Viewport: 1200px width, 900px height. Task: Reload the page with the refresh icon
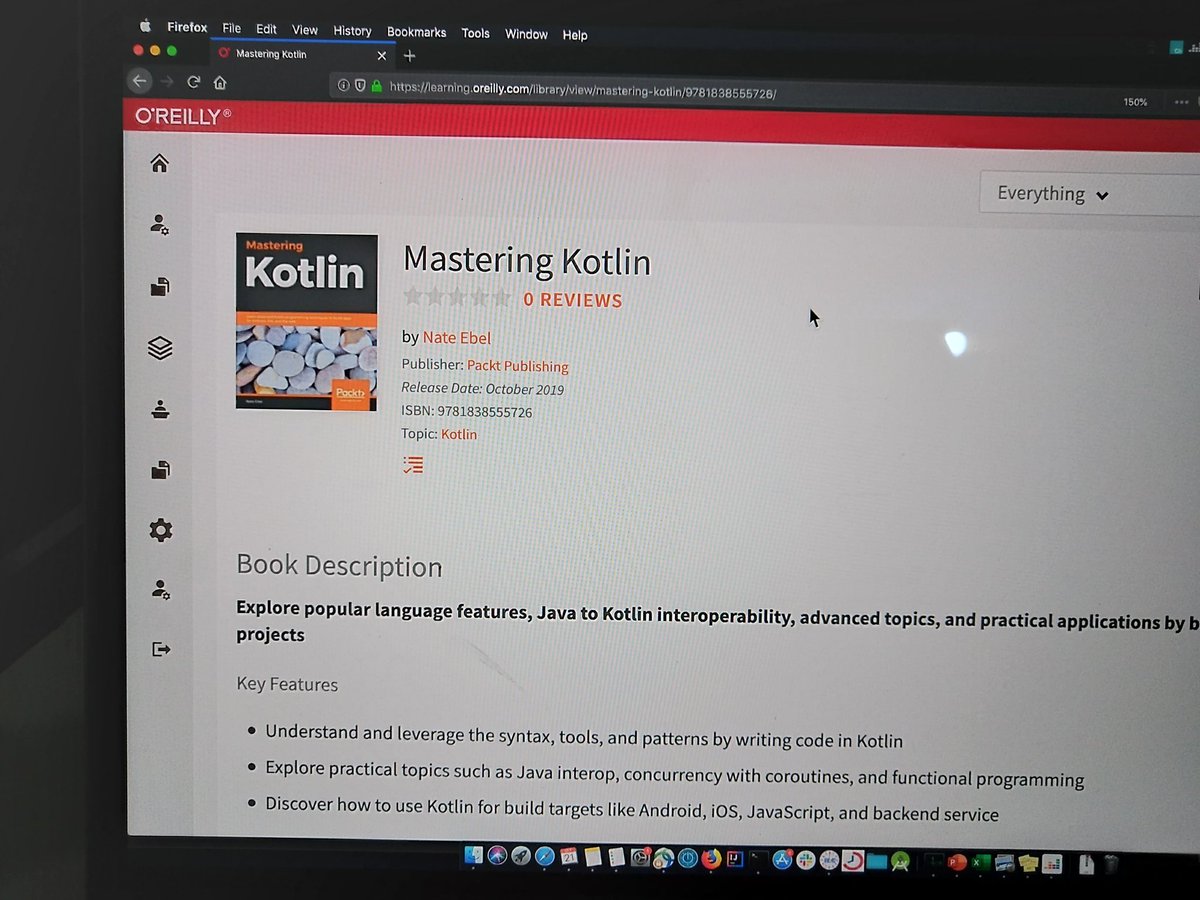point(194,82)
